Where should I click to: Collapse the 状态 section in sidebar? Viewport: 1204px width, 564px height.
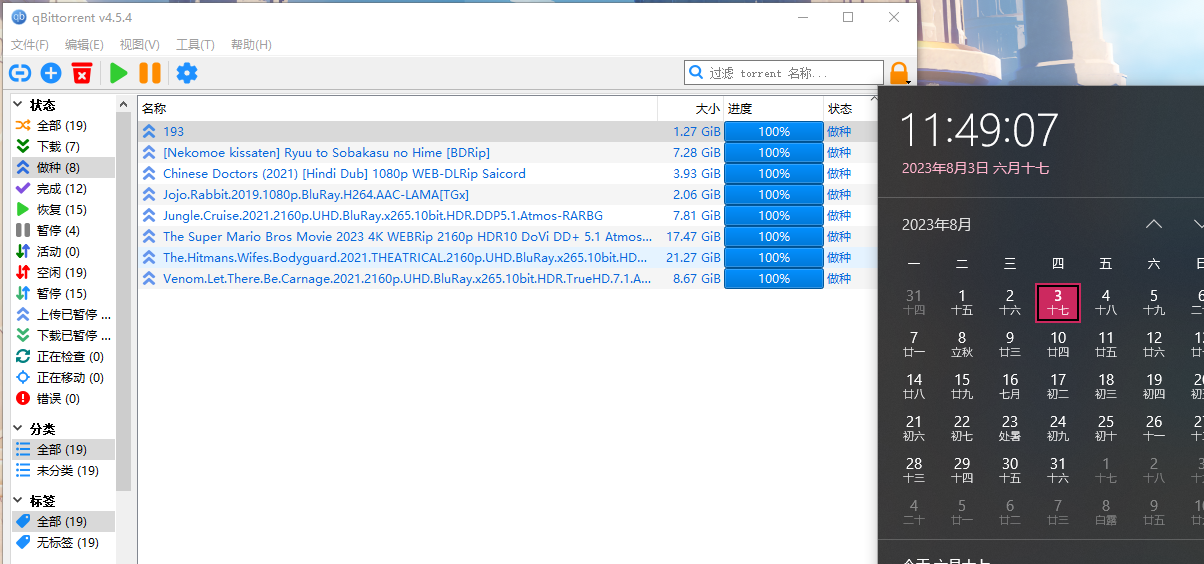[18, 105]
